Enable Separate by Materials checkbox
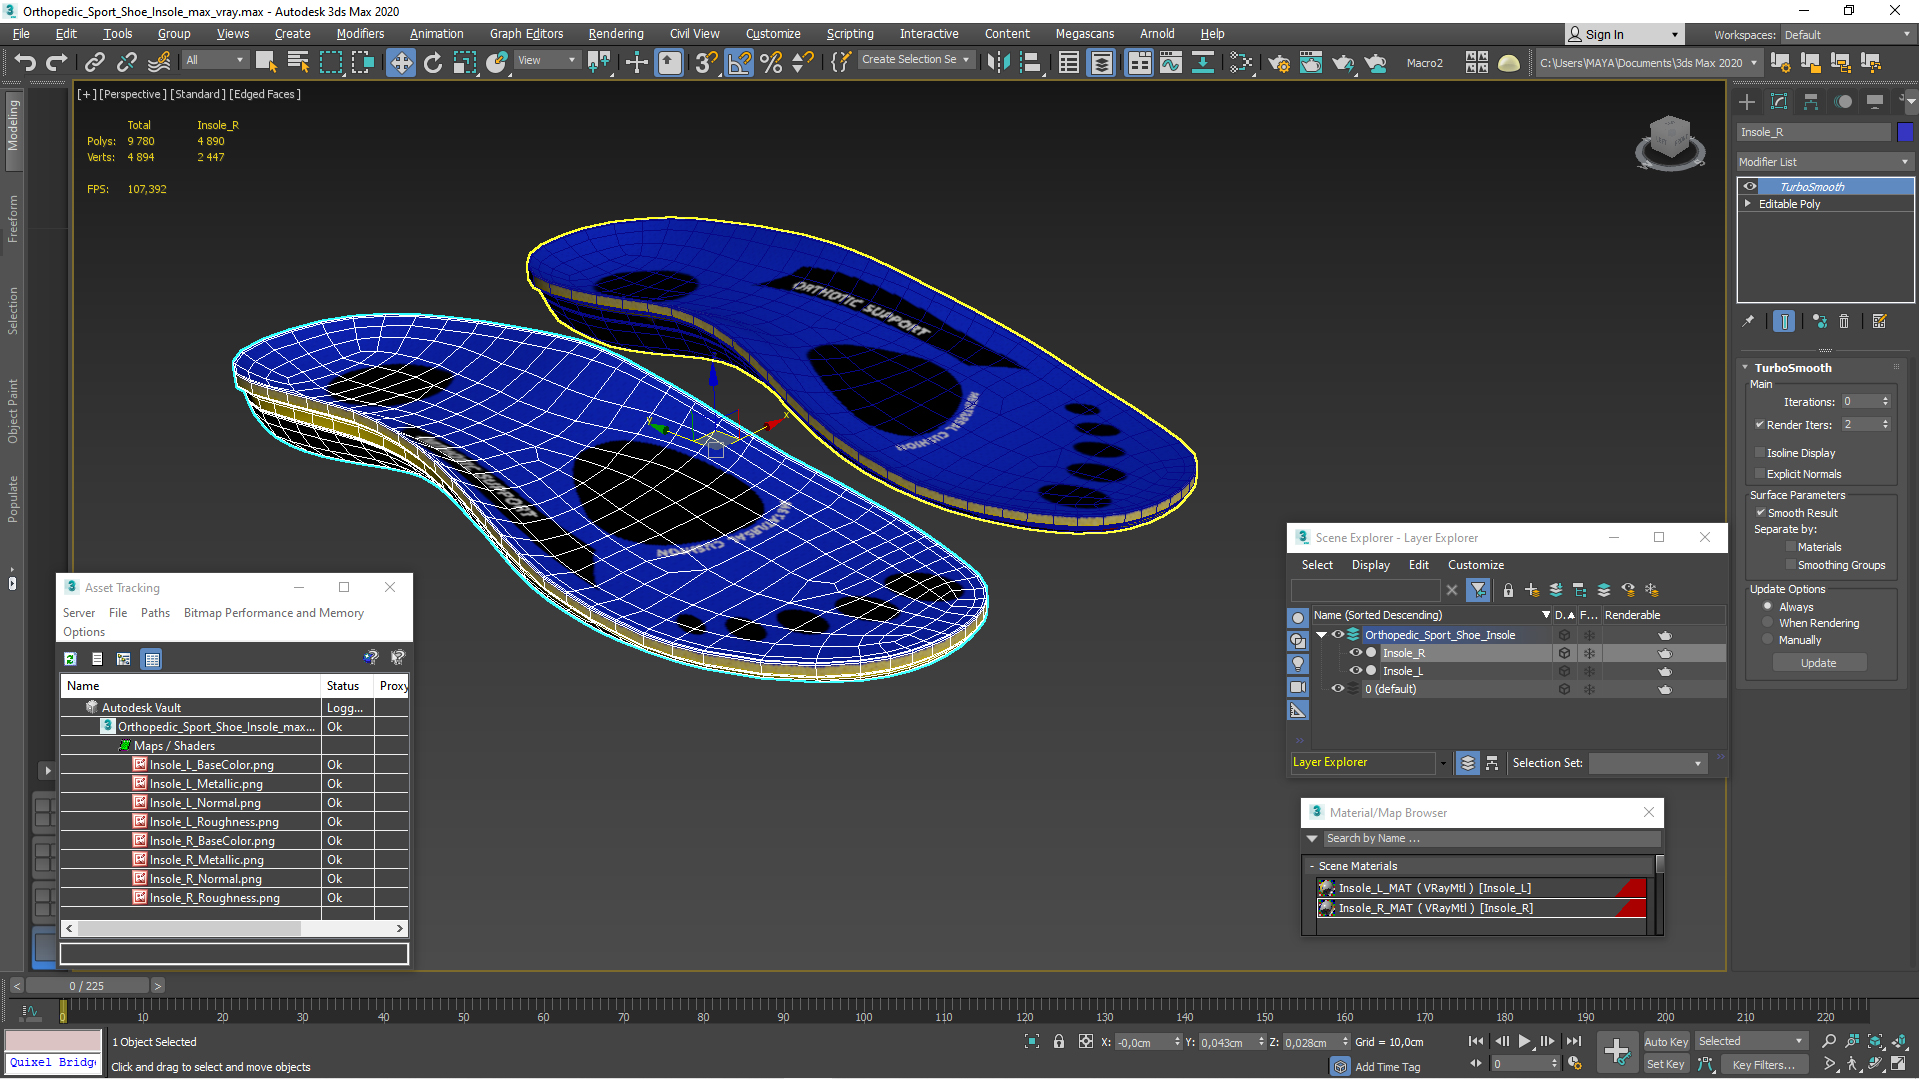The image size is (1920, 1080). [1791, 546]
